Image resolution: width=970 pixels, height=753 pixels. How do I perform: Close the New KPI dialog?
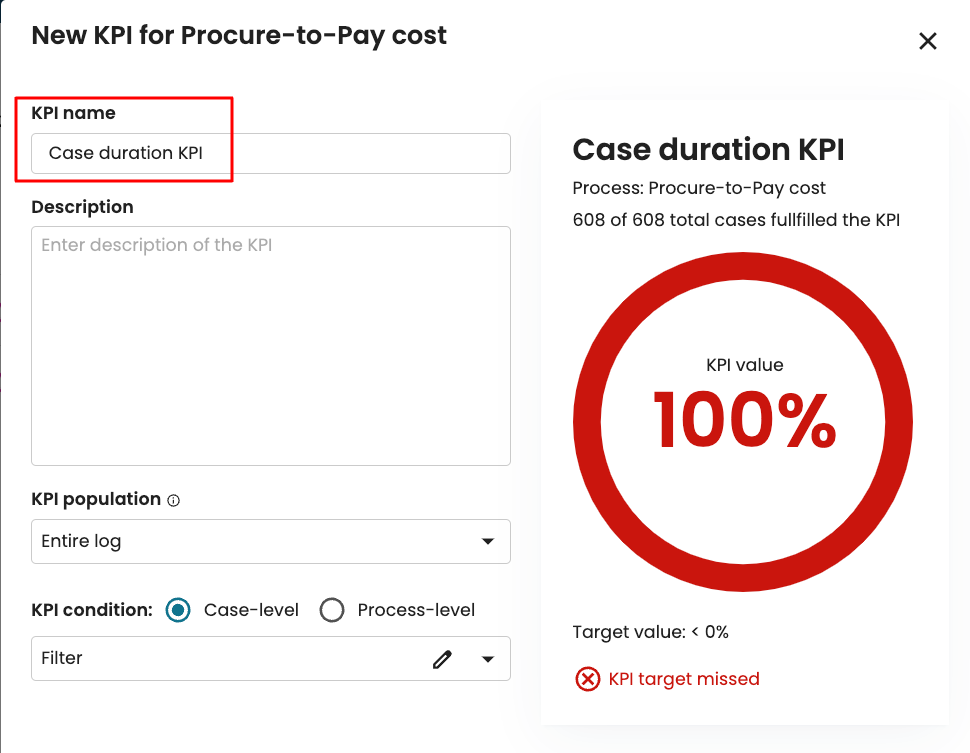(927, 41)
